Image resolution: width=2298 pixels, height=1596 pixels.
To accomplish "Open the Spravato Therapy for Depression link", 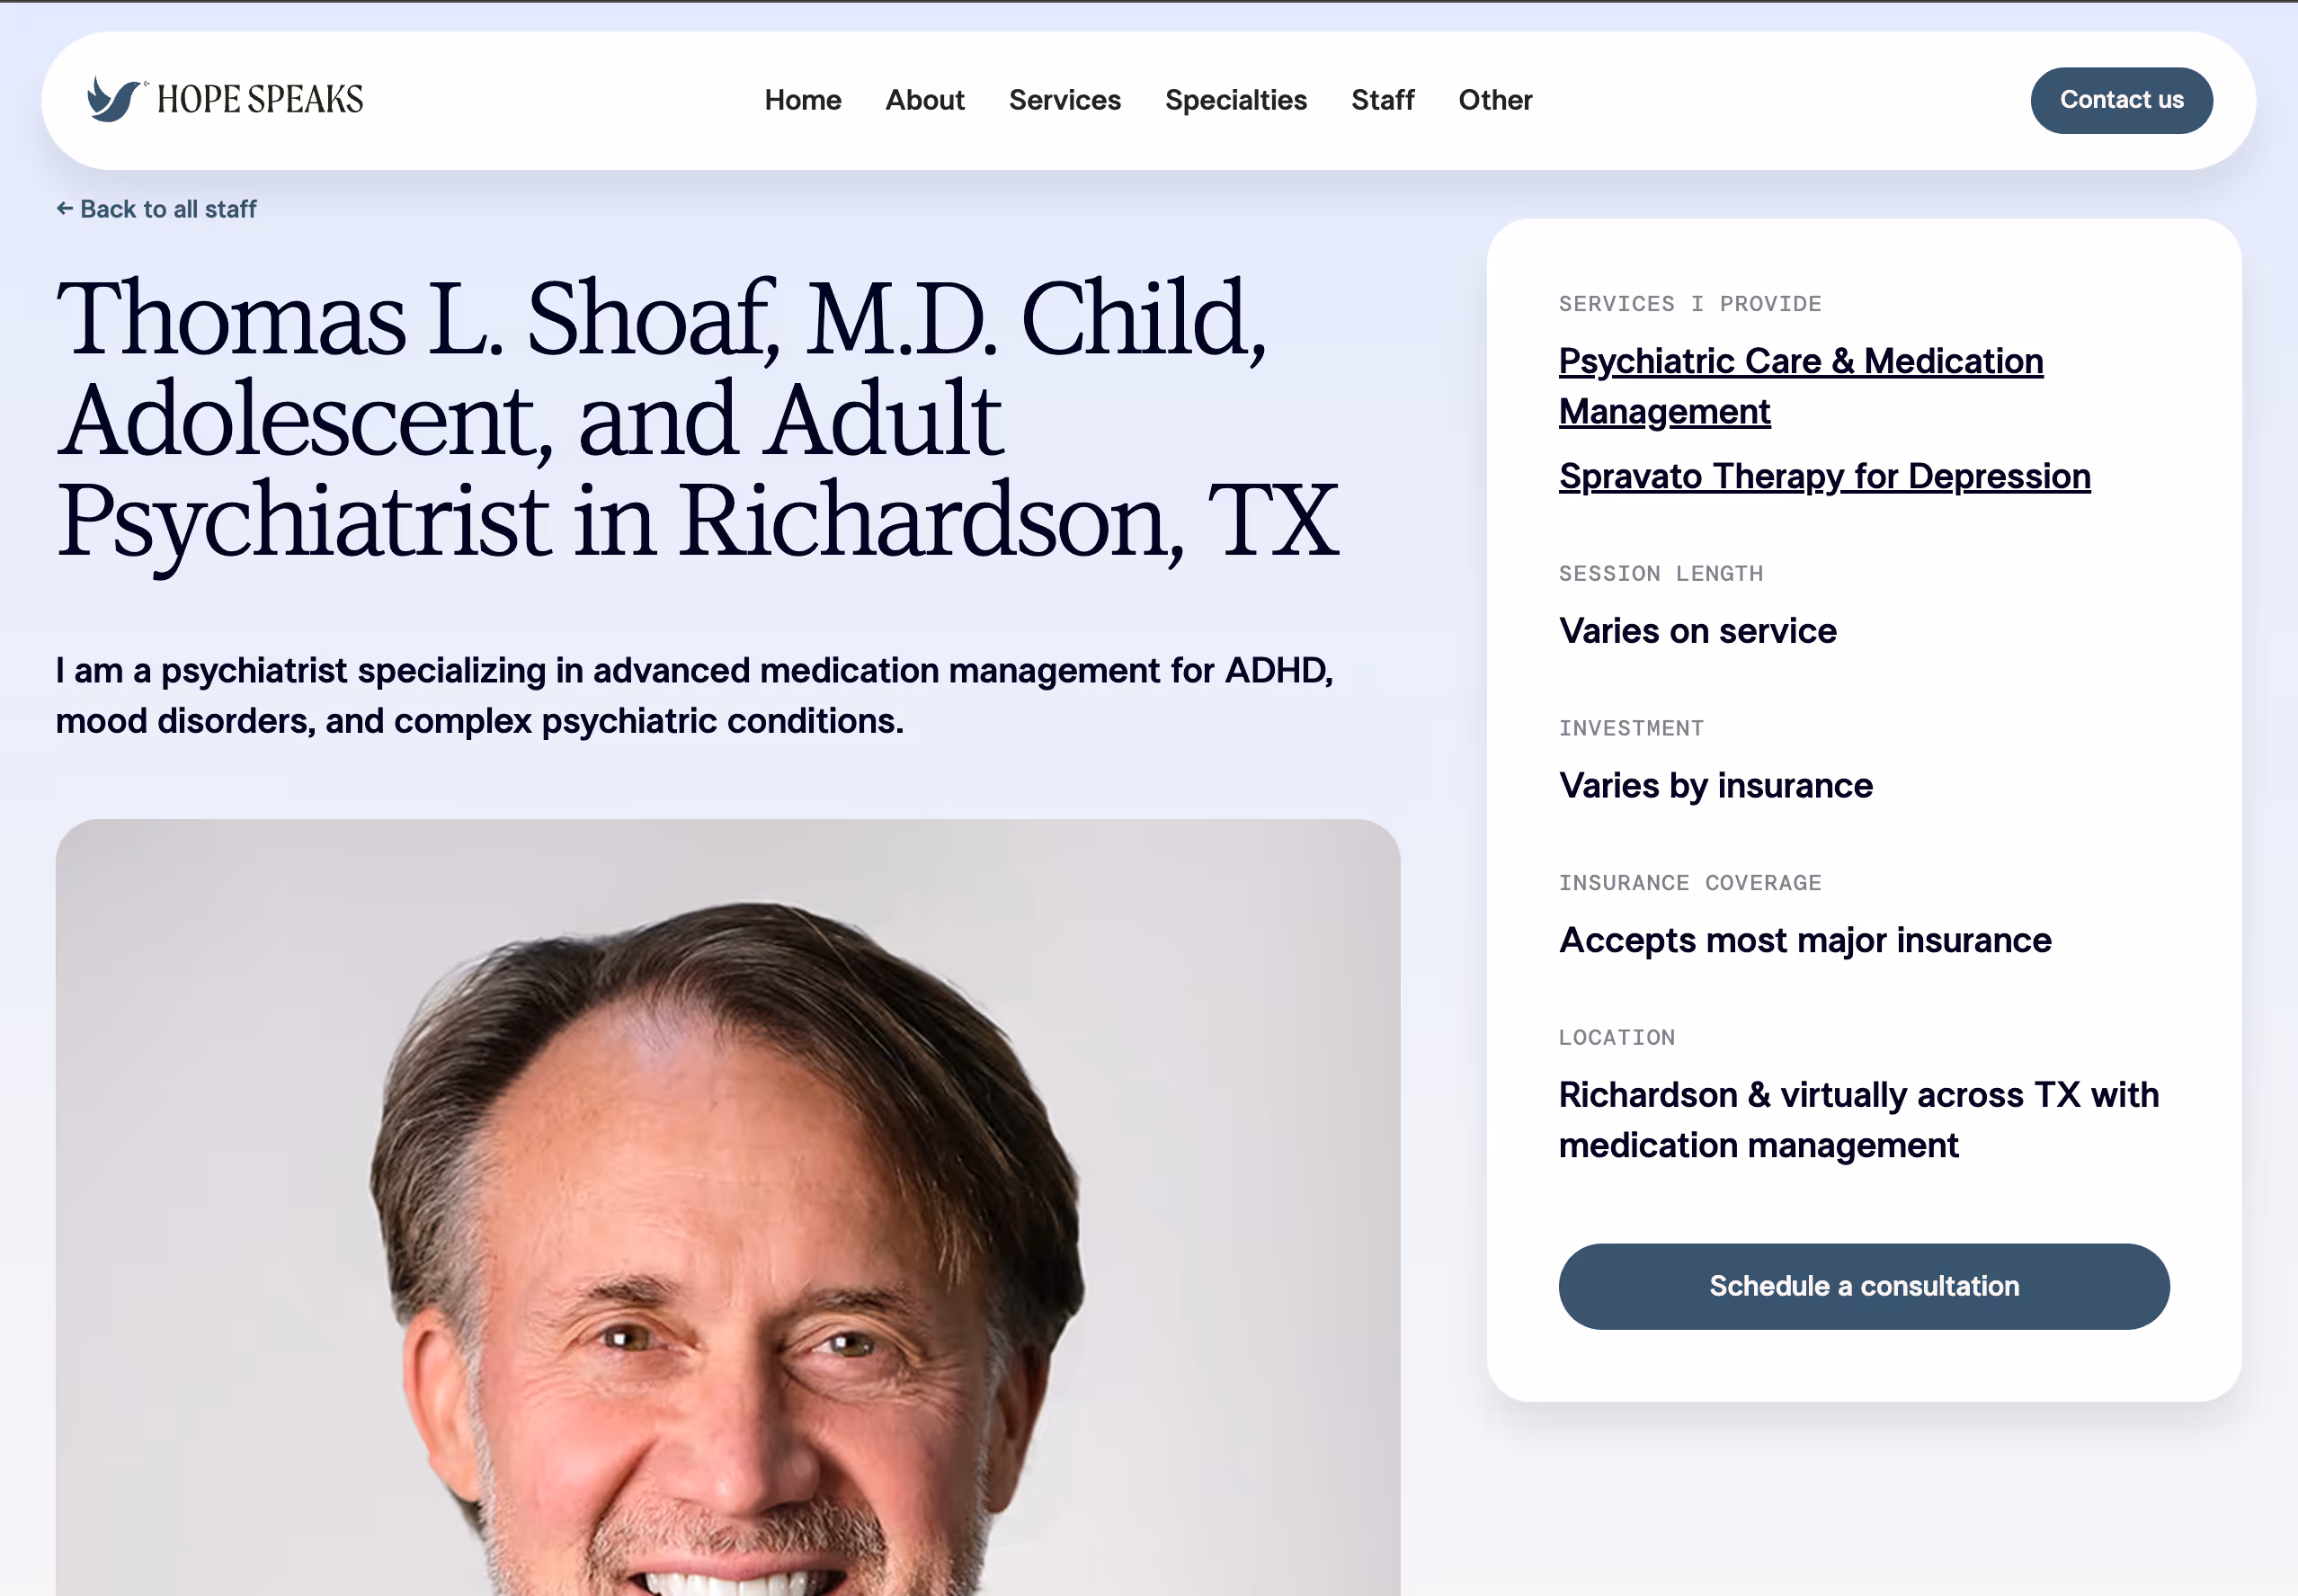I will 1823,476.
